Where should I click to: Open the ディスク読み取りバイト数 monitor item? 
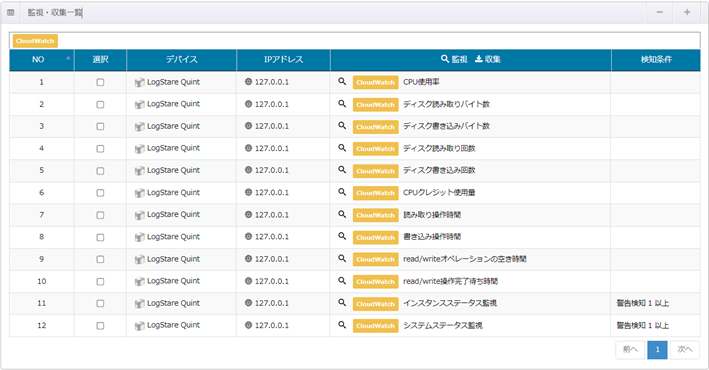[446, 104]
